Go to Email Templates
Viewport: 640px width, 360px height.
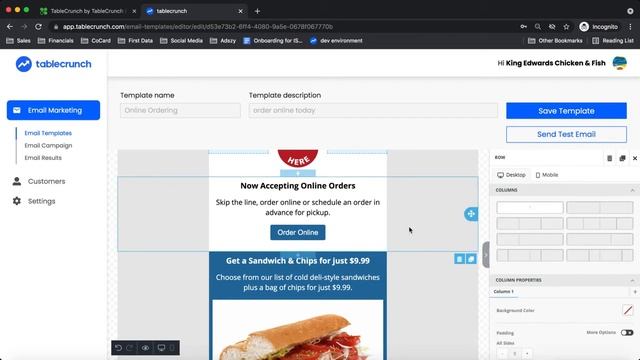[48, 133]
